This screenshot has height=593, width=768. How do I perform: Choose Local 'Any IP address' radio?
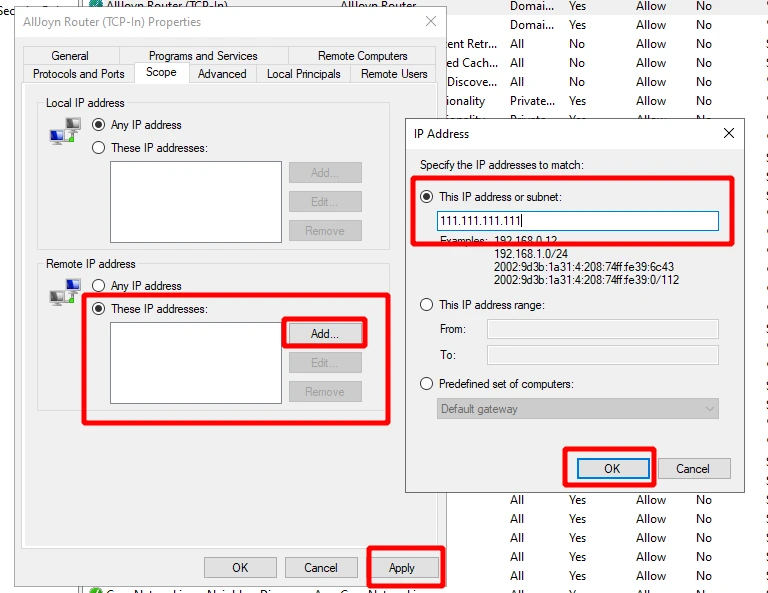(x=98, y=124)
